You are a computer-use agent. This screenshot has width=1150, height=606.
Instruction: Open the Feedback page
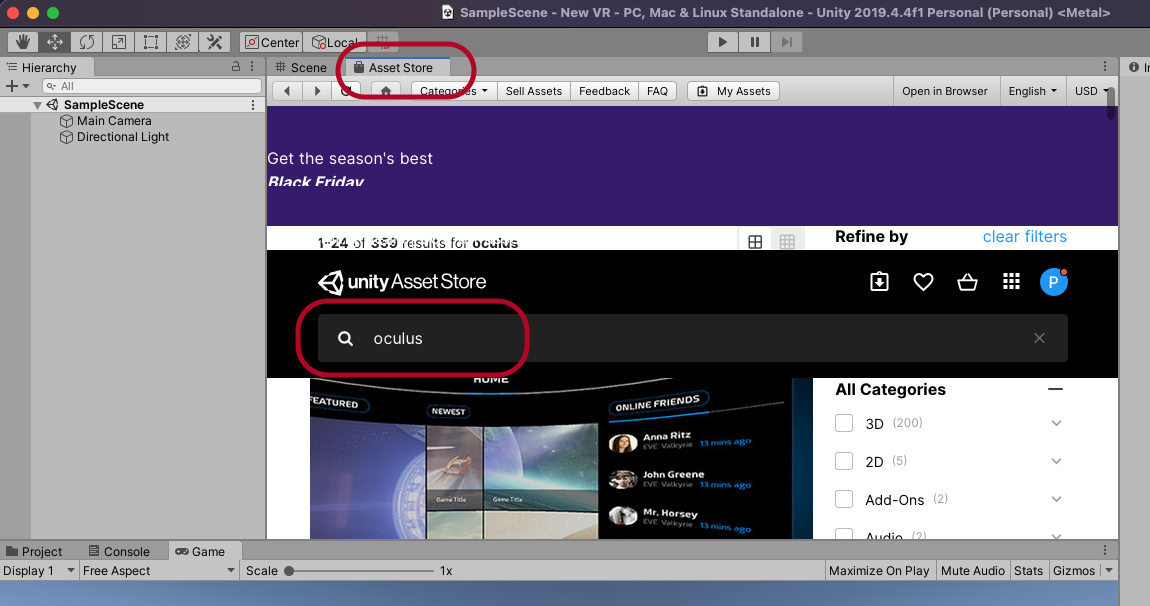point(604,91)
